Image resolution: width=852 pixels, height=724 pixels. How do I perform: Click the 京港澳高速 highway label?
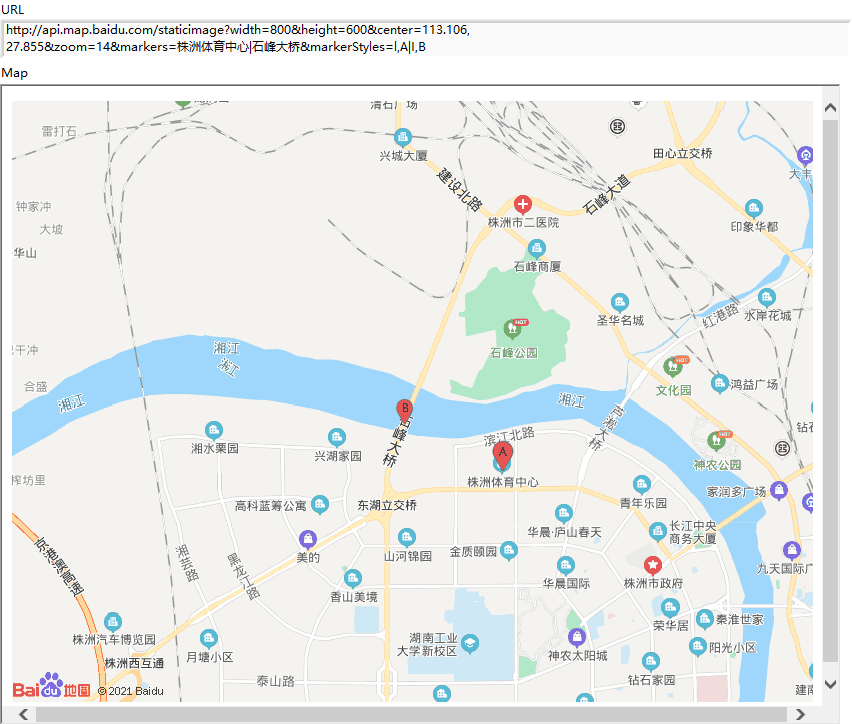coord(60,566)
